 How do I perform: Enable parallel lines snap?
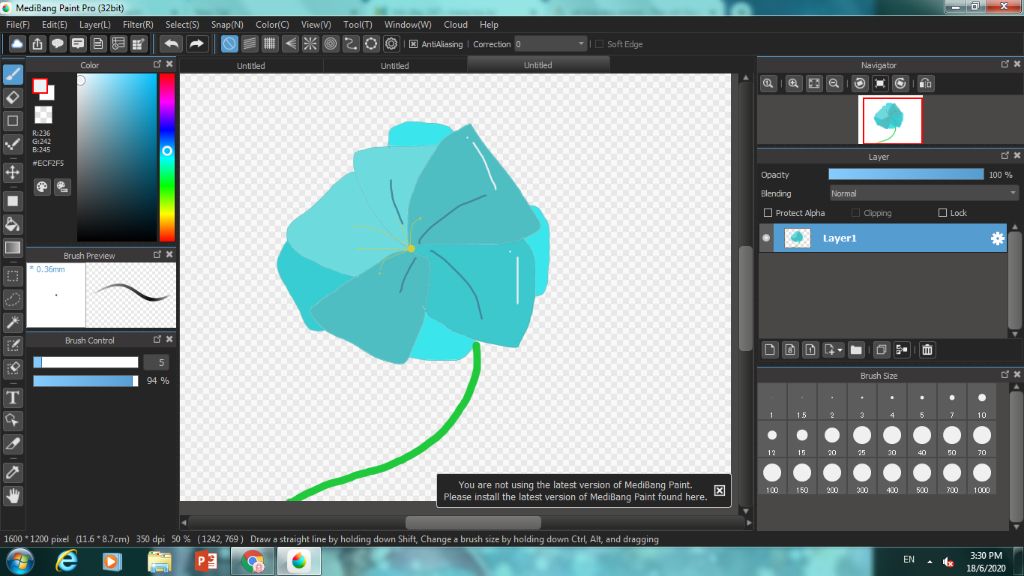(x=249, y=44)
